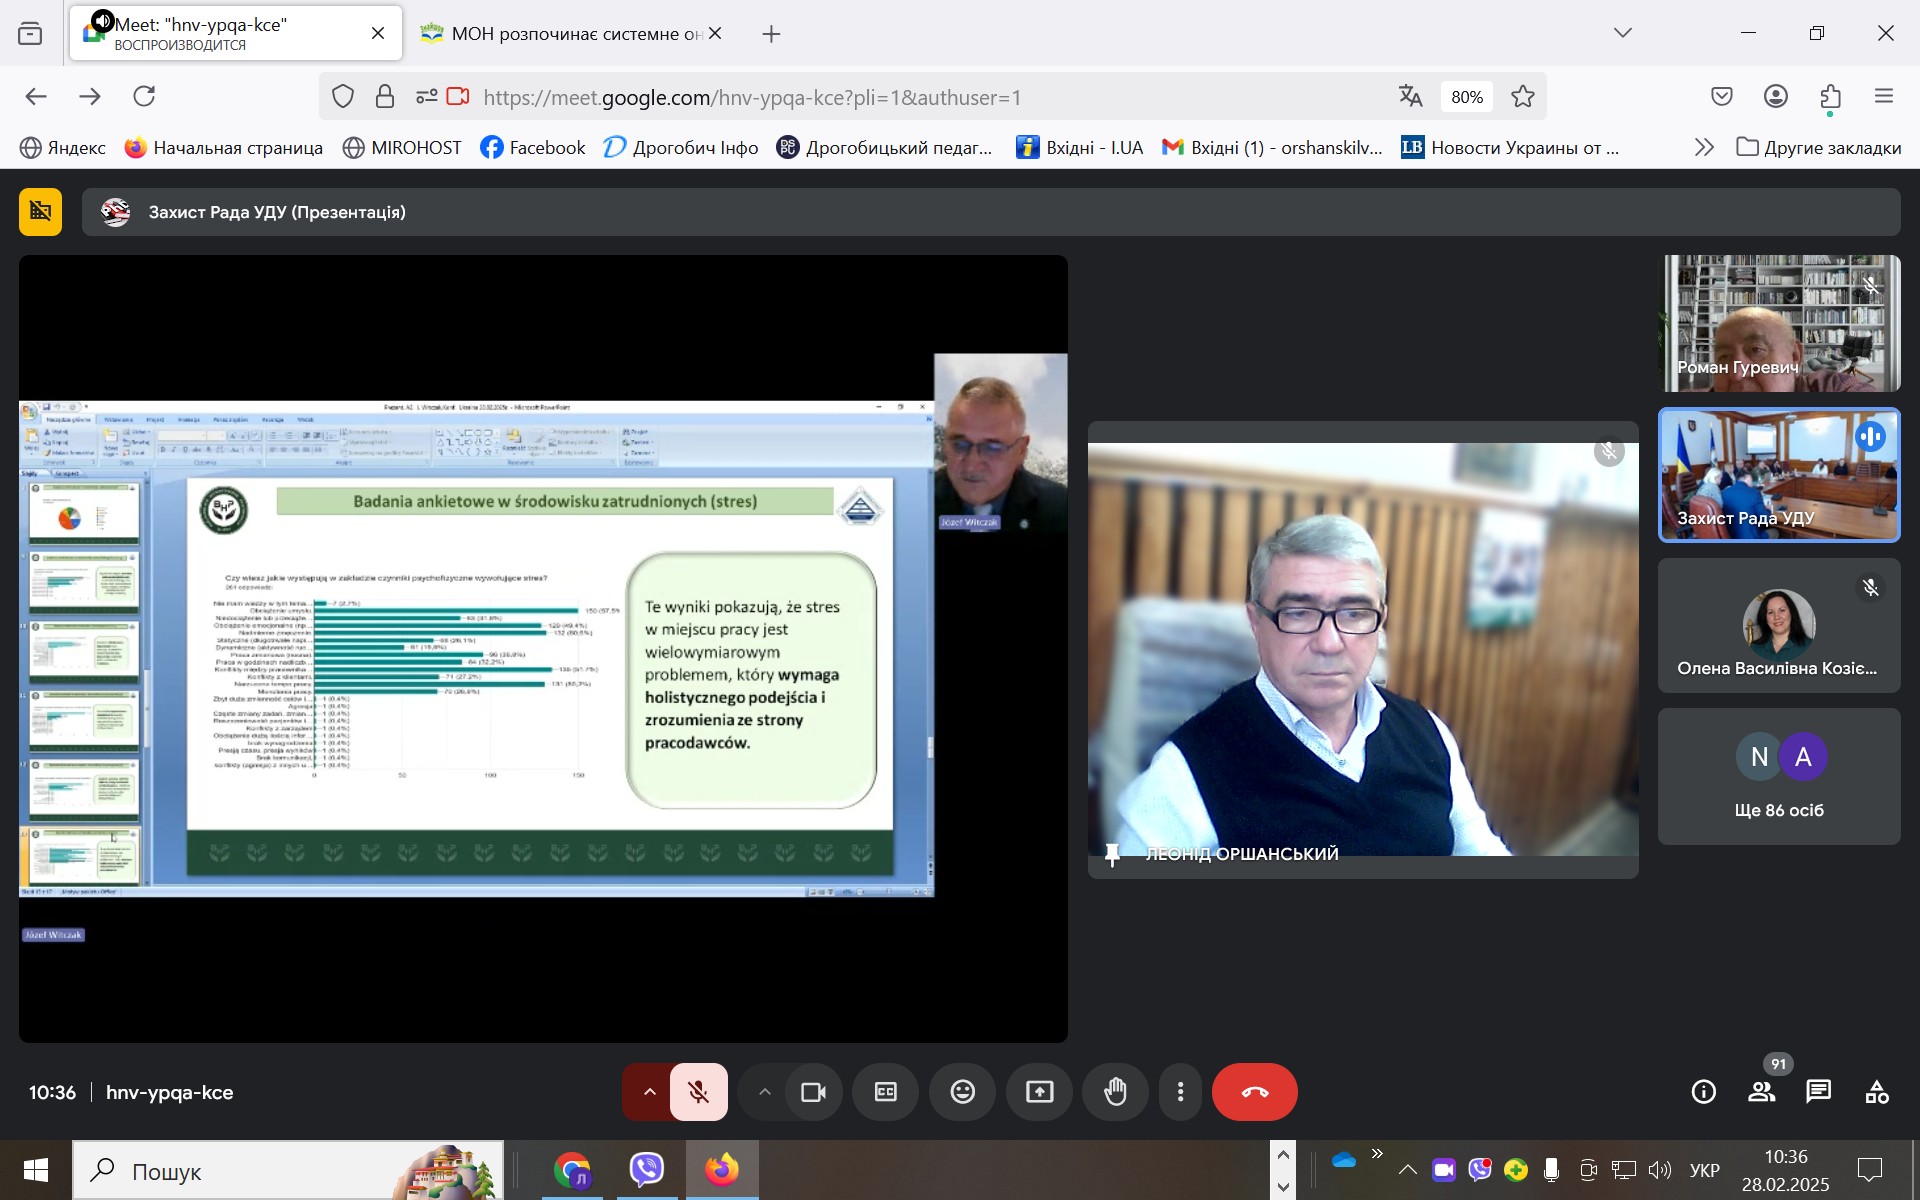
Task: Open meeting details info icon
Action: click(1703, 1092)
